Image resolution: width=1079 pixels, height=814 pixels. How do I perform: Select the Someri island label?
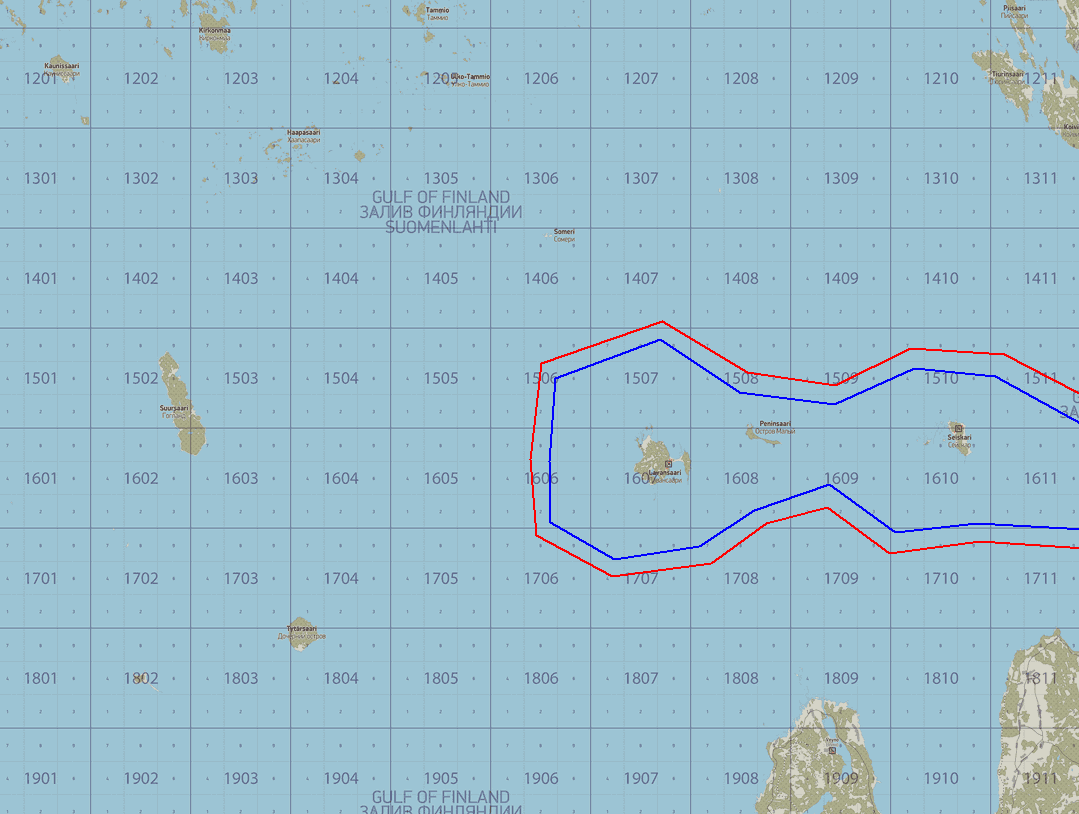coord(564,232)
